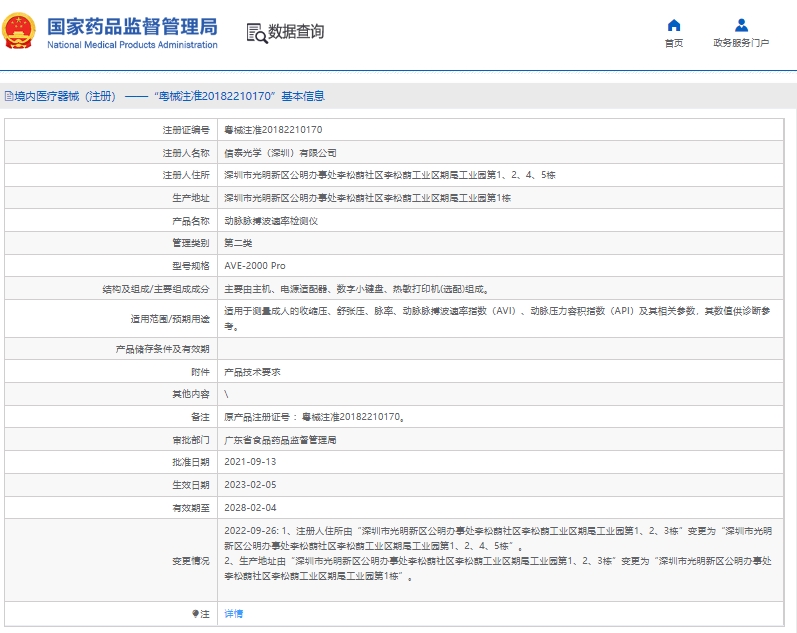Select approval date 2021-09-13
Viewport: 797px width, 633px height.
coord(250,462)
